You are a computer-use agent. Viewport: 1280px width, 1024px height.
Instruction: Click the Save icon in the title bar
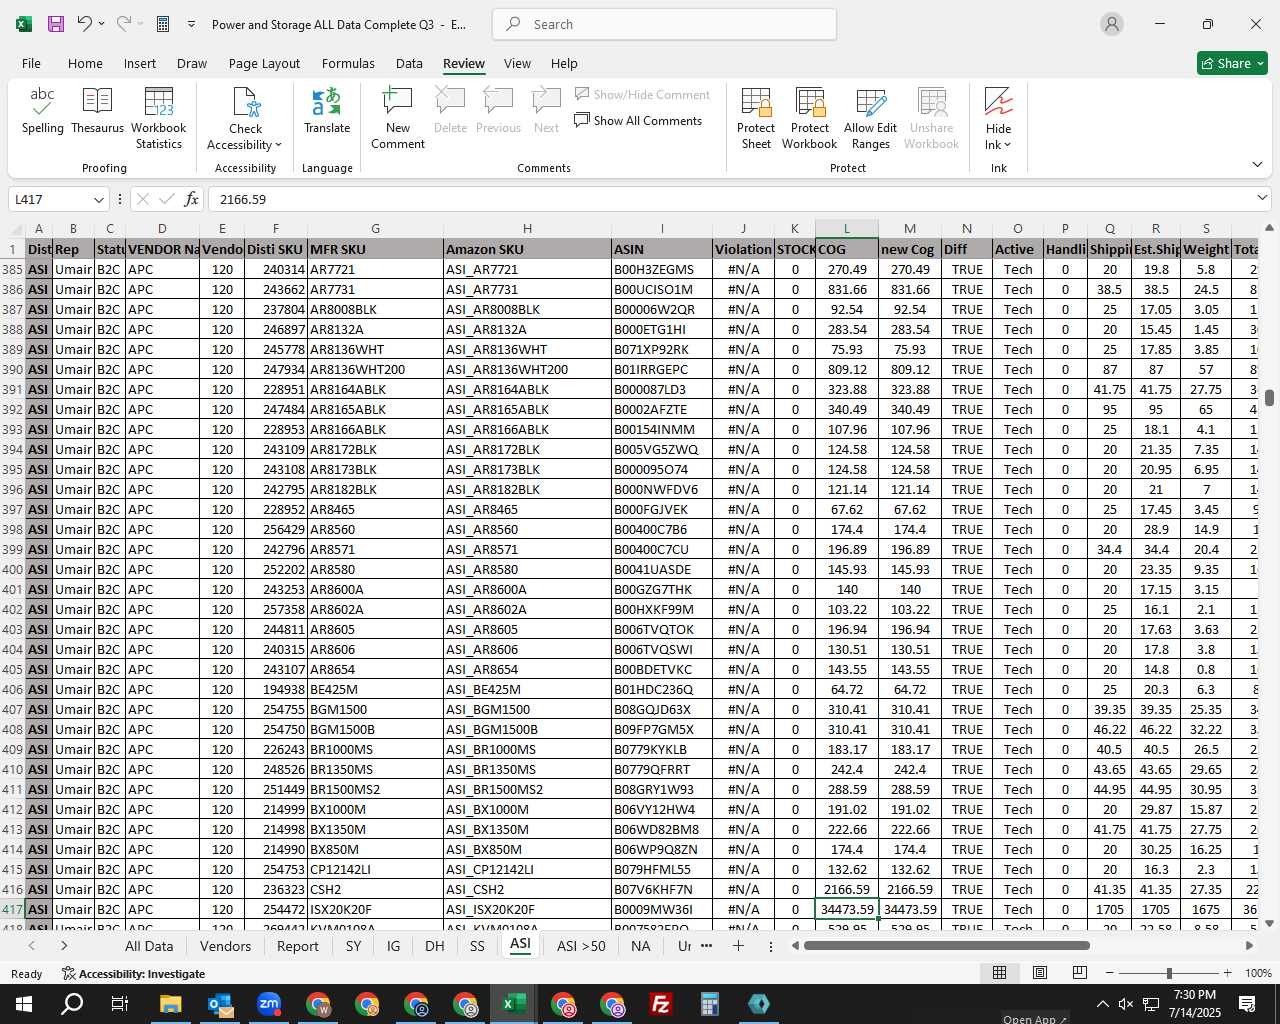(56, 24)
